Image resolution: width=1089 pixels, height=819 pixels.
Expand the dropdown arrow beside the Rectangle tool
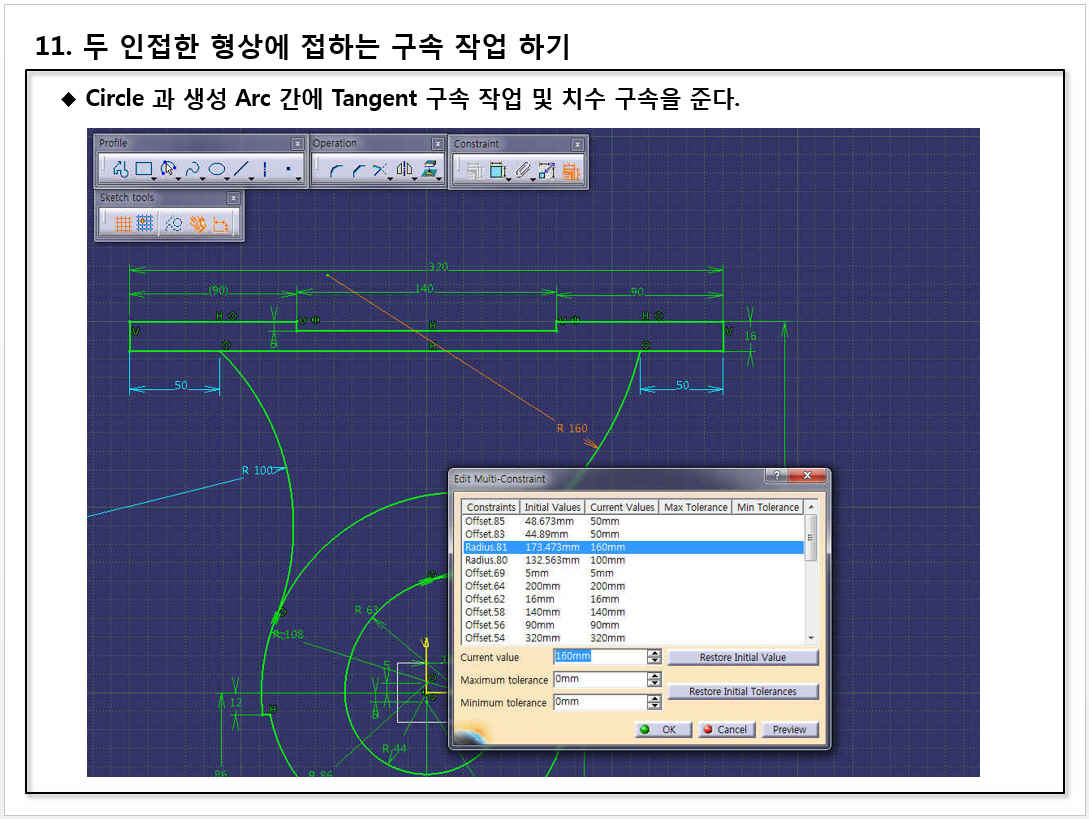(156, 178)
